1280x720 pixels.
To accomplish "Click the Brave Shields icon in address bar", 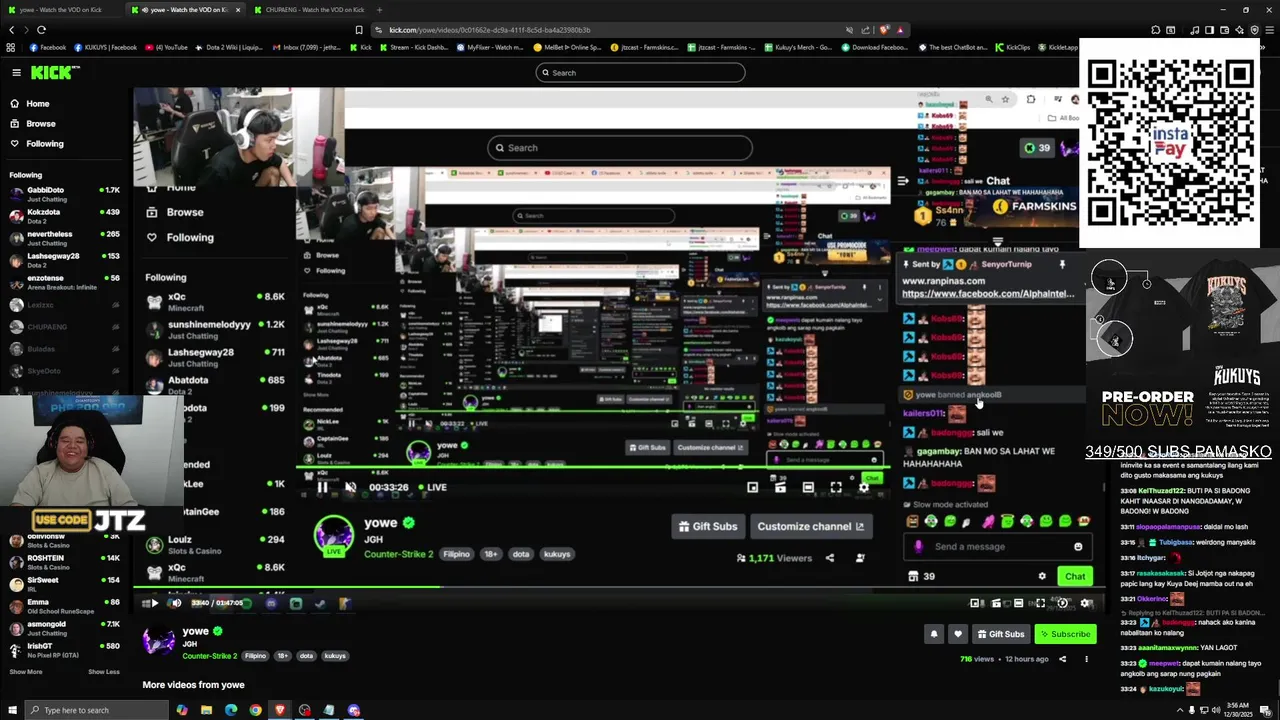I will click(884, 30).
